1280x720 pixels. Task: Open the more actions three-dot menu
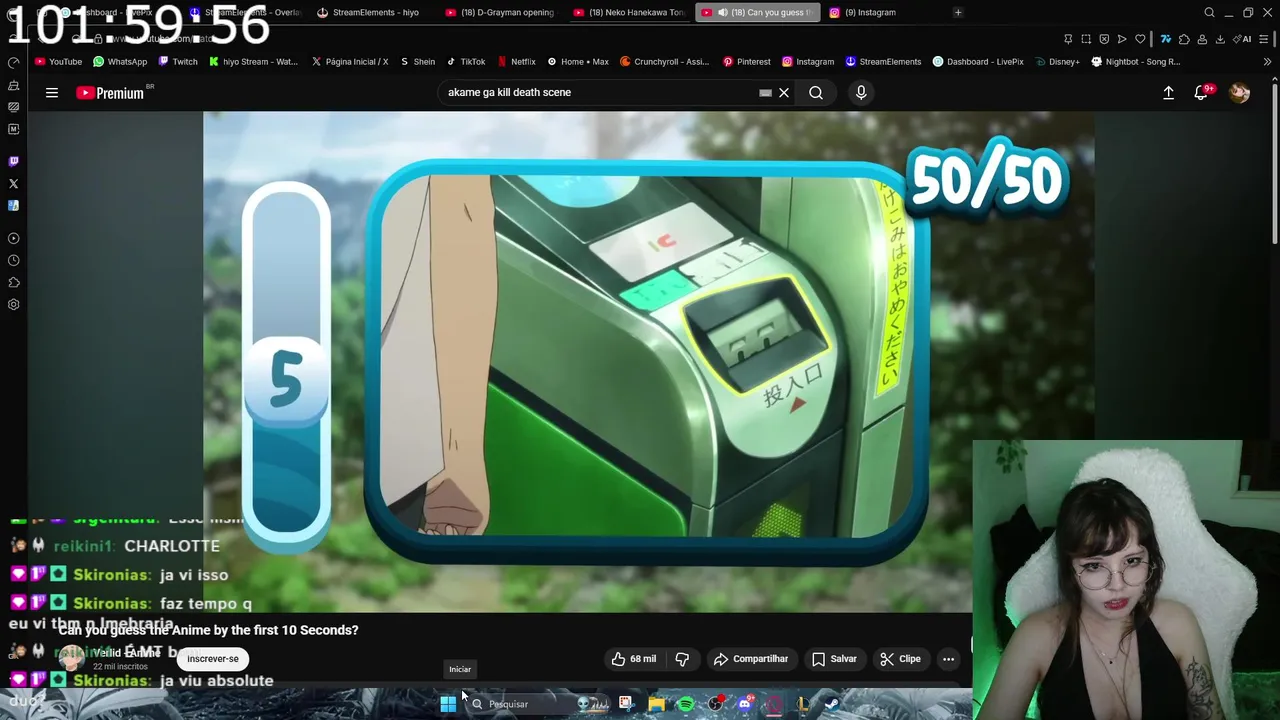coord(948,659)
